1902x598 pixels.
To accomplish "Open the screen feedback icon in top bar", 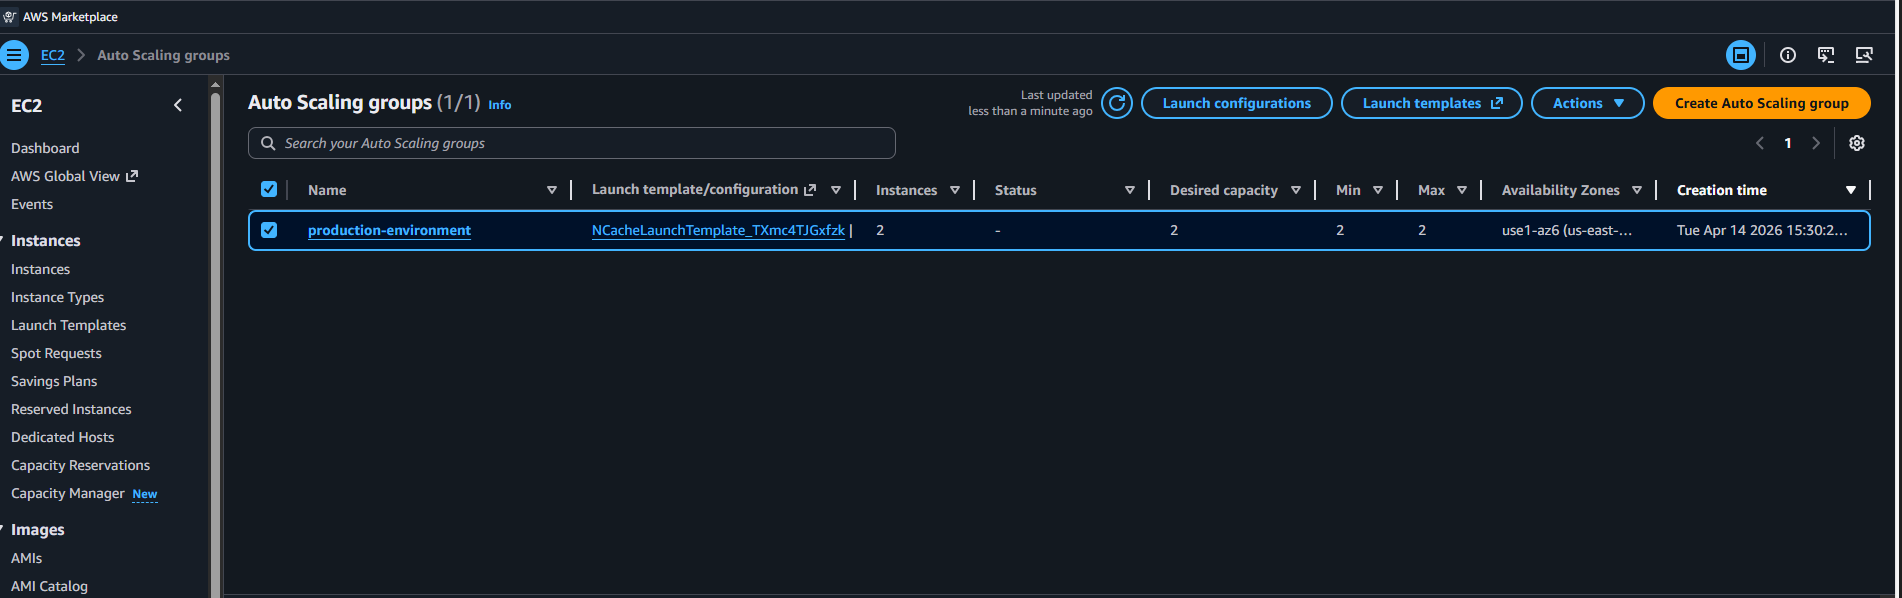I will 1826,55.
